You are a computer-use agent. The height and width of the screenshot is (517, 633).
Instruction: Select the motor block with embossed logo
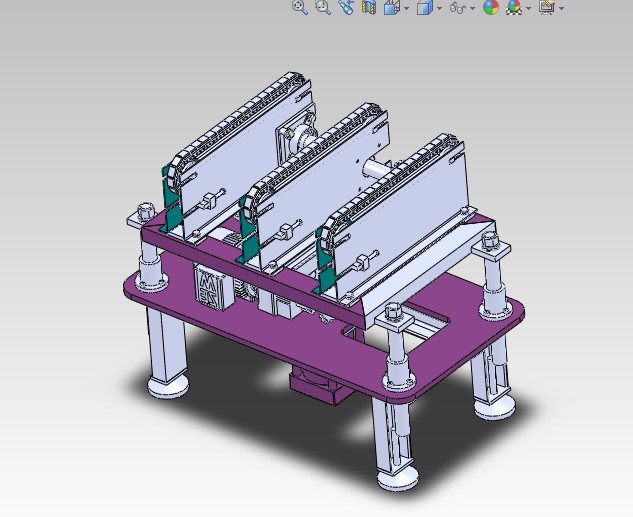click(213, 287)
